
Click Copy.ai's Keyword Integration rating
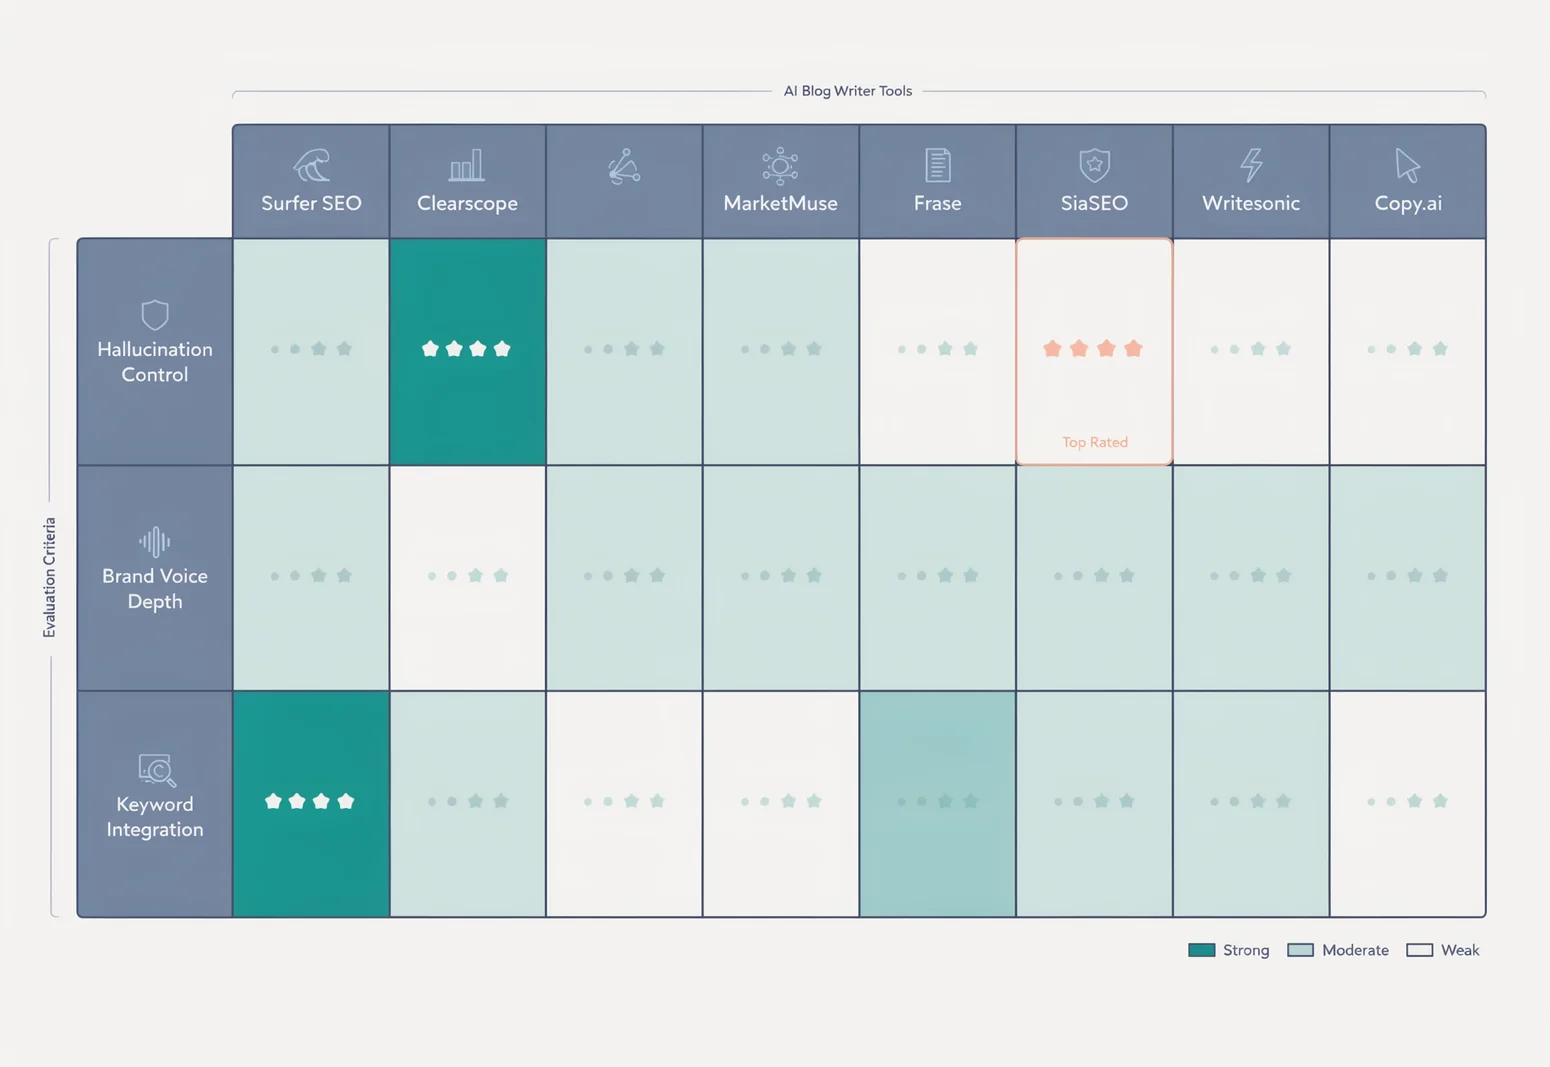1407,801
